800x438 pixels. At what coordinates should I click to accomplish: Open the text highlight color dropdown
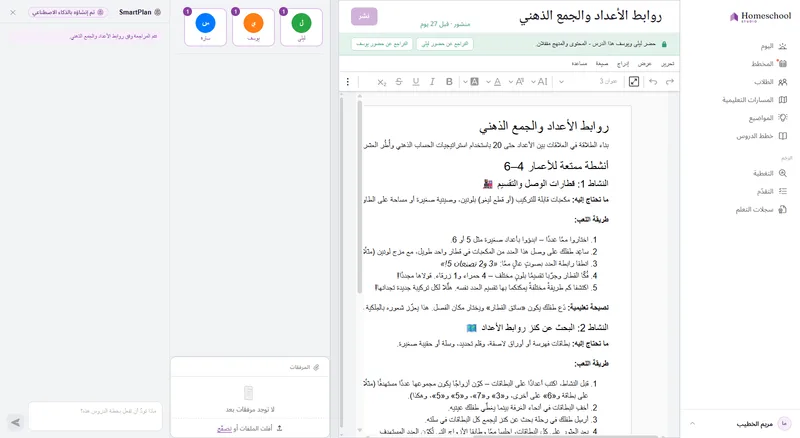(471, 82)
